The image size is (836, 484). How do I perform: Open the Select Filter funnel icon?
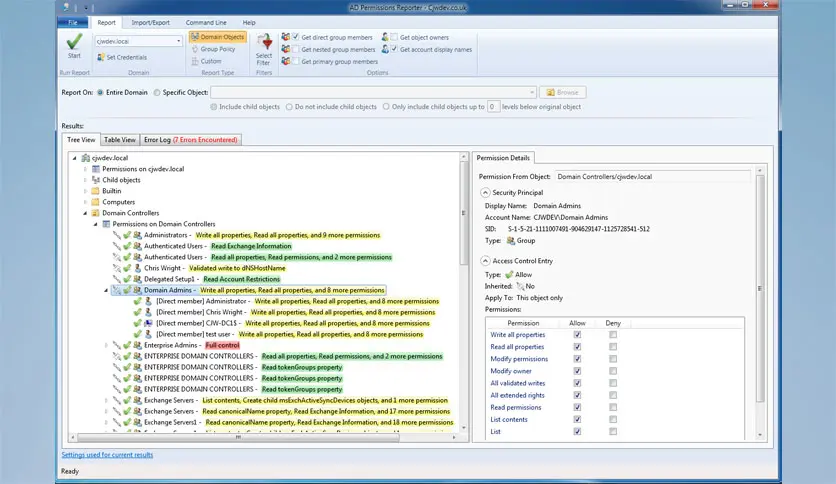(x=264, y=42)
